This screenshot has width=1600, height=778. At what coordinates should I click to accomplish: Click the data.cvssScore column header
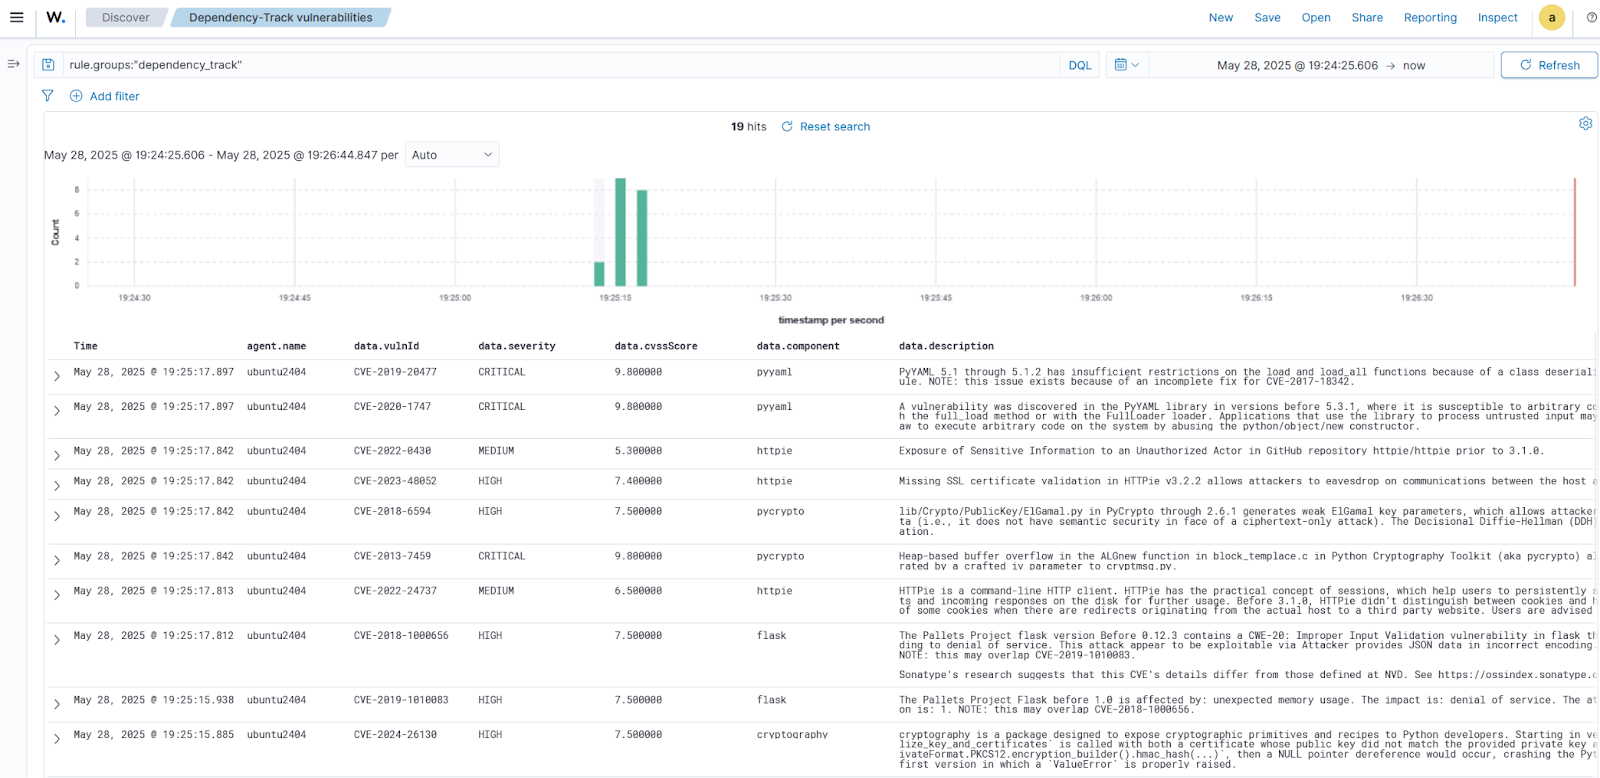pyautogui.click(x=656, y=346)
